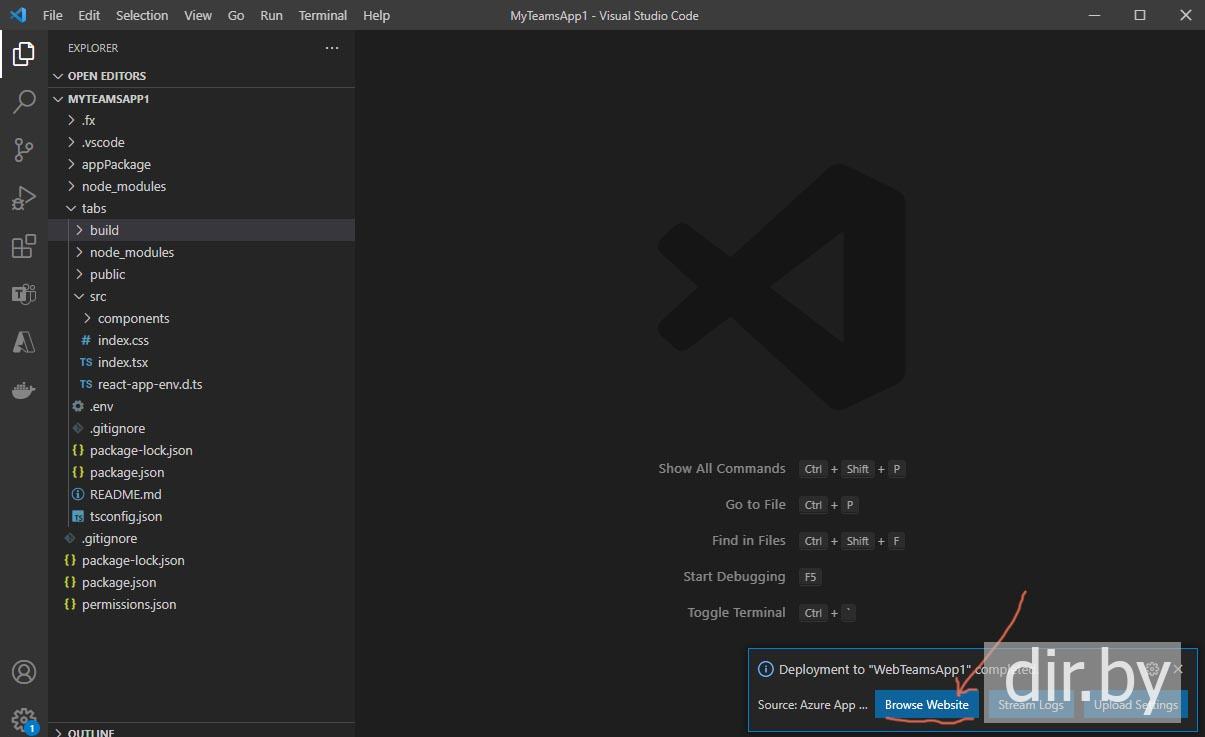The height and width of the screenshot is (737, 1205).
Task: Open the Source Control view
Action: 24,150
